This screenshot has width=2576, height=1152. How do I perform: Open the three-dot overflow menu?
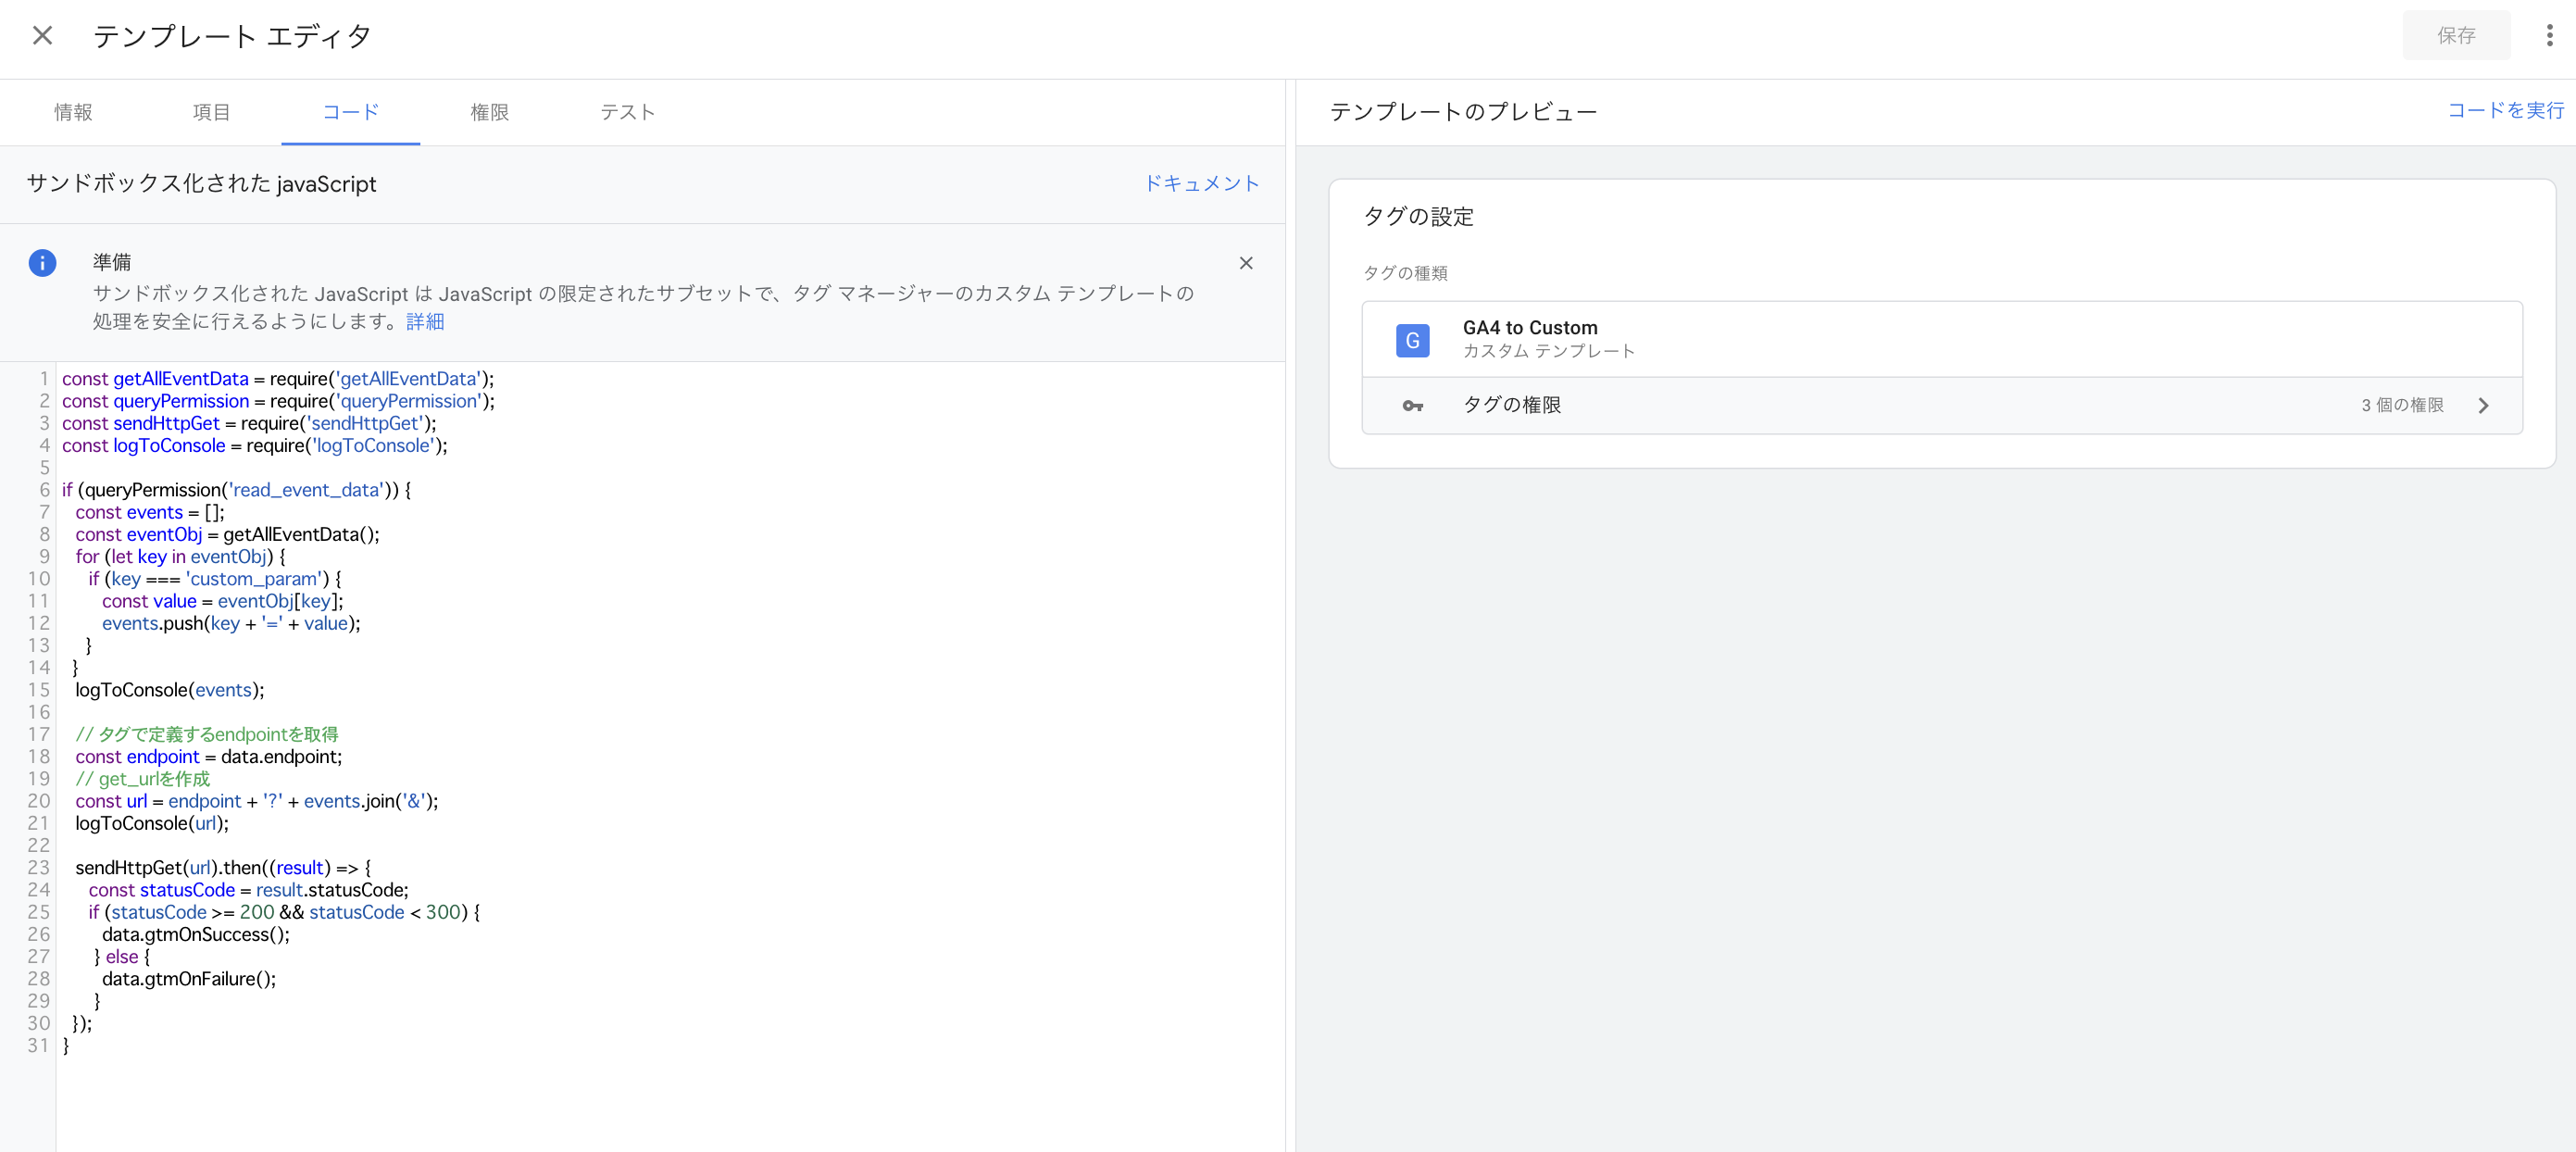coord(2549,35)
